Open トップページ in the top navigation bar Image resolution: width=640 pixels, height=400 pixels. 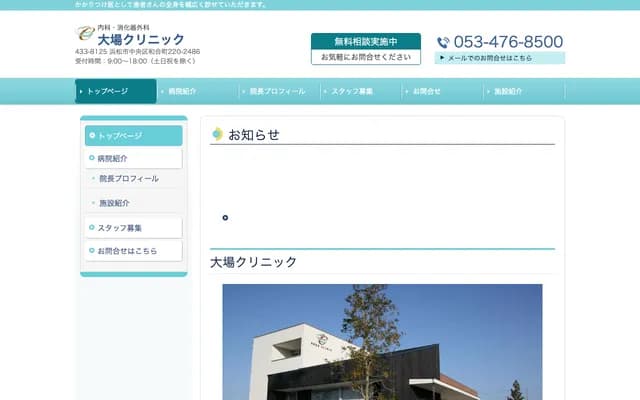point(116,91)
